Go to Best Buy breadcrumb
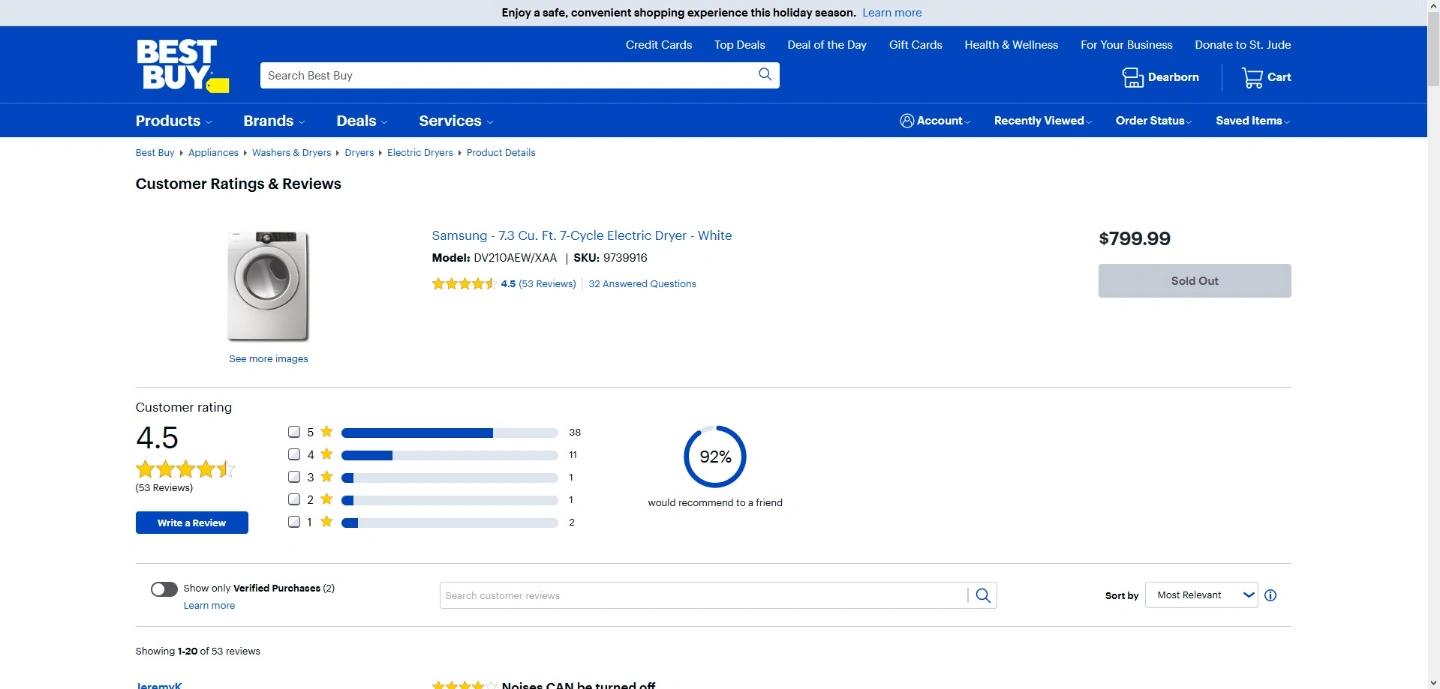 155,153
